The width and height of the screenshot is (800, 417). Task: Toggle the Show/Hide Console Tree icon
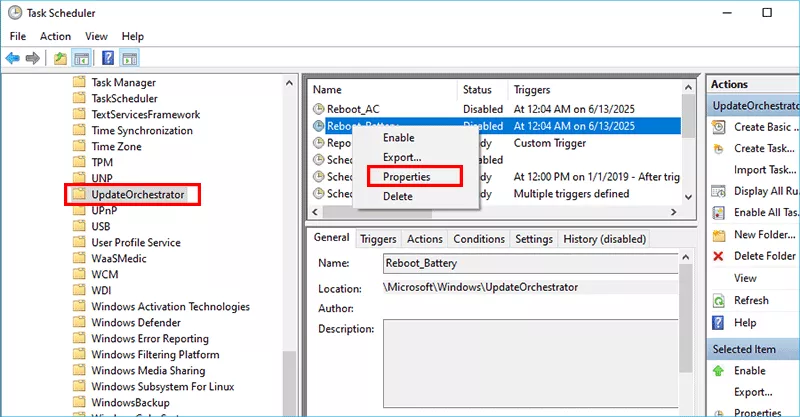pyautogui.click(x=82, y=58)
